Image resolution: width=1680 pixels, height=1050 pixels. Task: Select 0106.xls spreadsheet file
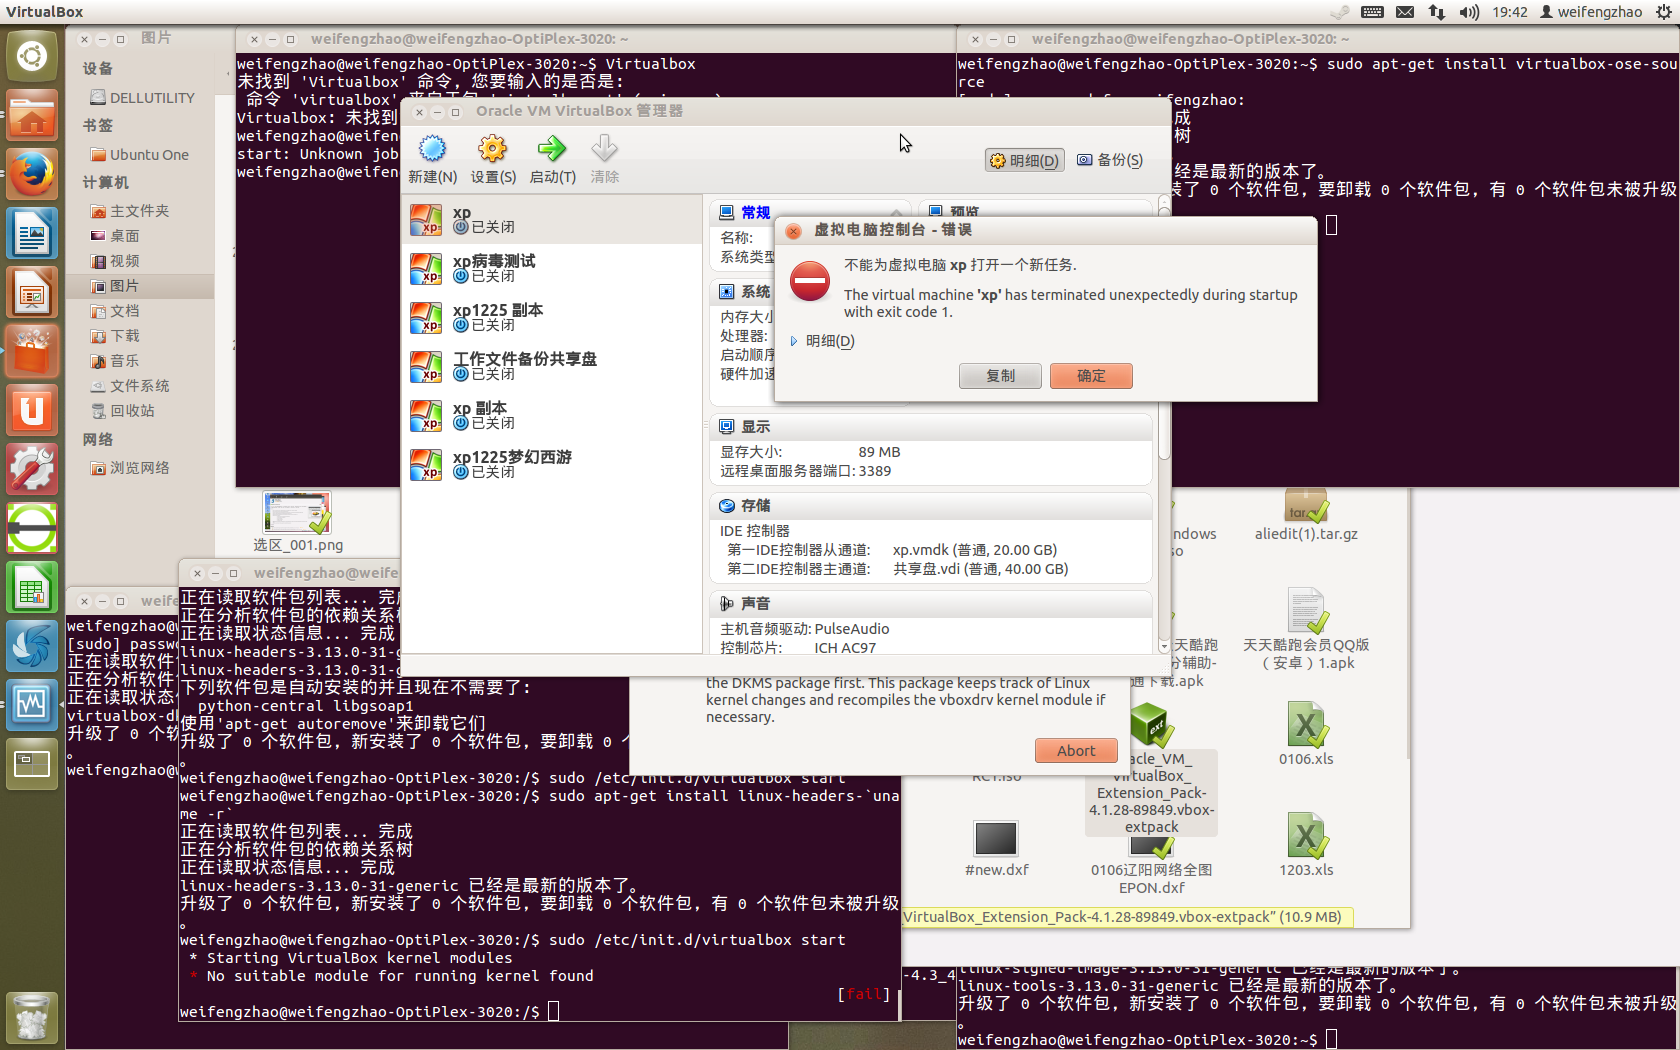point(1306,734)
